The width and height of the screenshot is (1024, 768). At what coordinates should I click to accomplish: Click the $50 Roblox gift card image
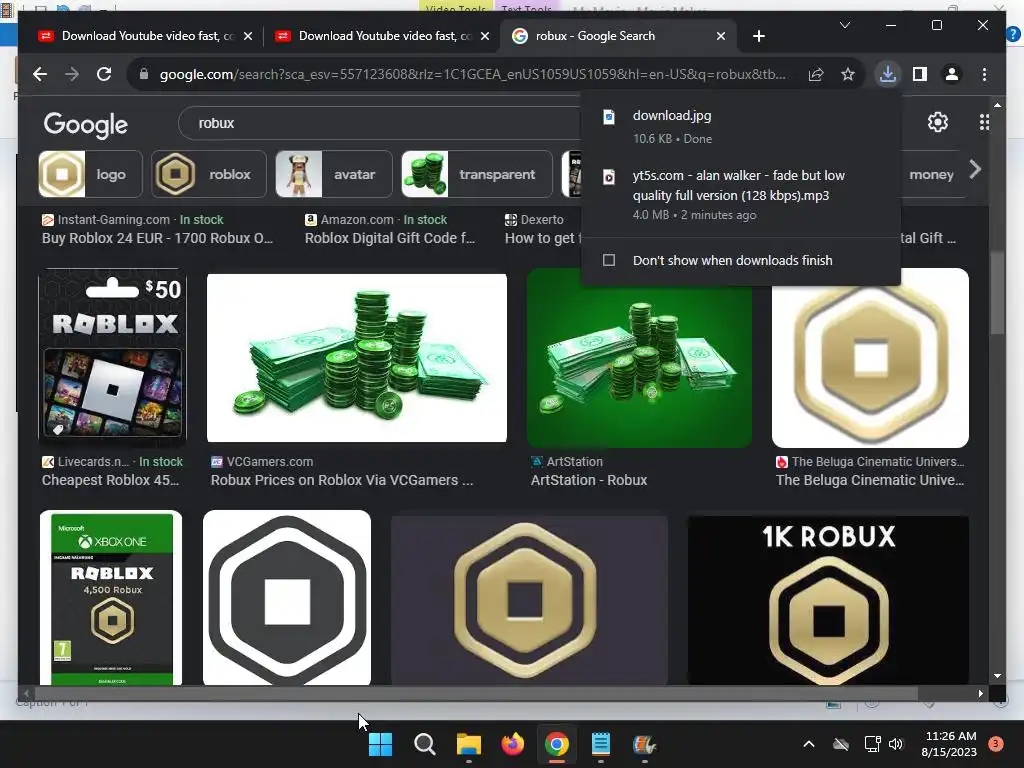112,356
